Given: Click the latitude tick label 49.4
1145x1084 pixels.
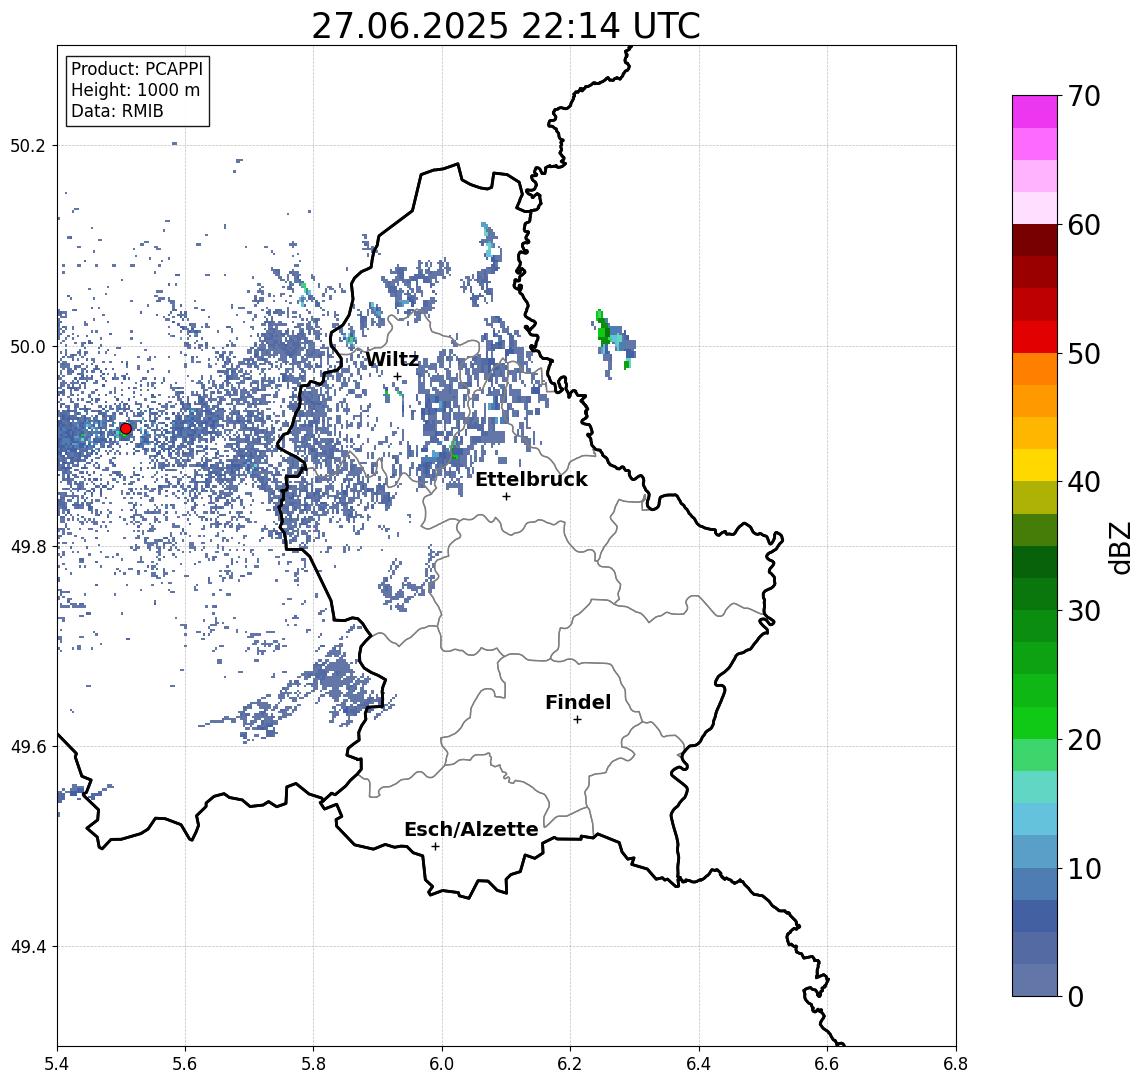Looking at the screenshot, I should coord(27,947).
